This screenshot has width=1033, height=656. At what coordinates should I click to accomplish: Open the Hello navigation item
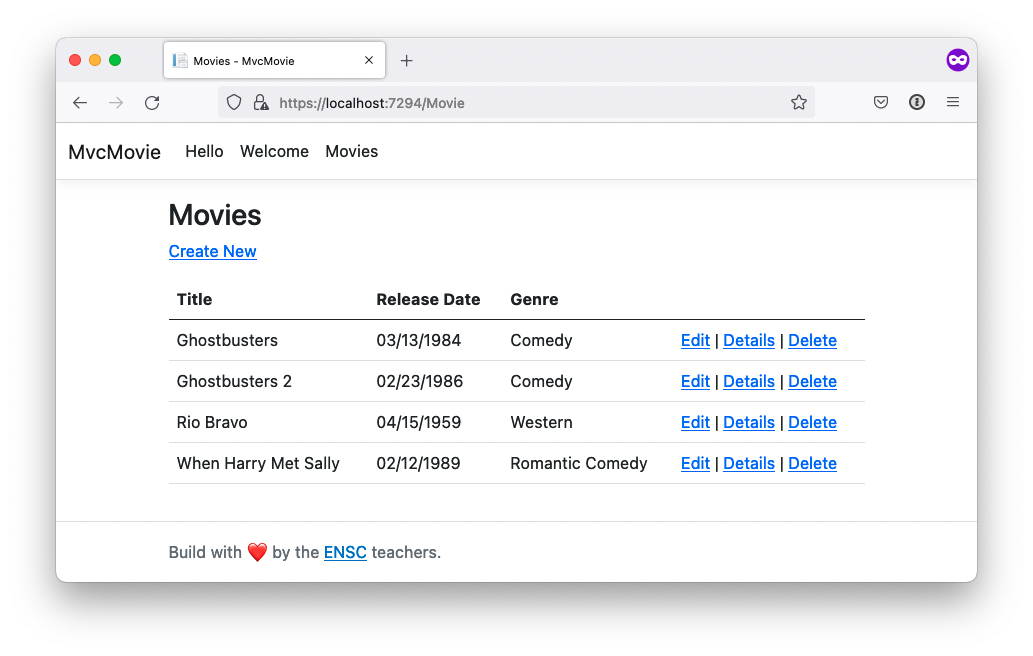coord(204,151)
